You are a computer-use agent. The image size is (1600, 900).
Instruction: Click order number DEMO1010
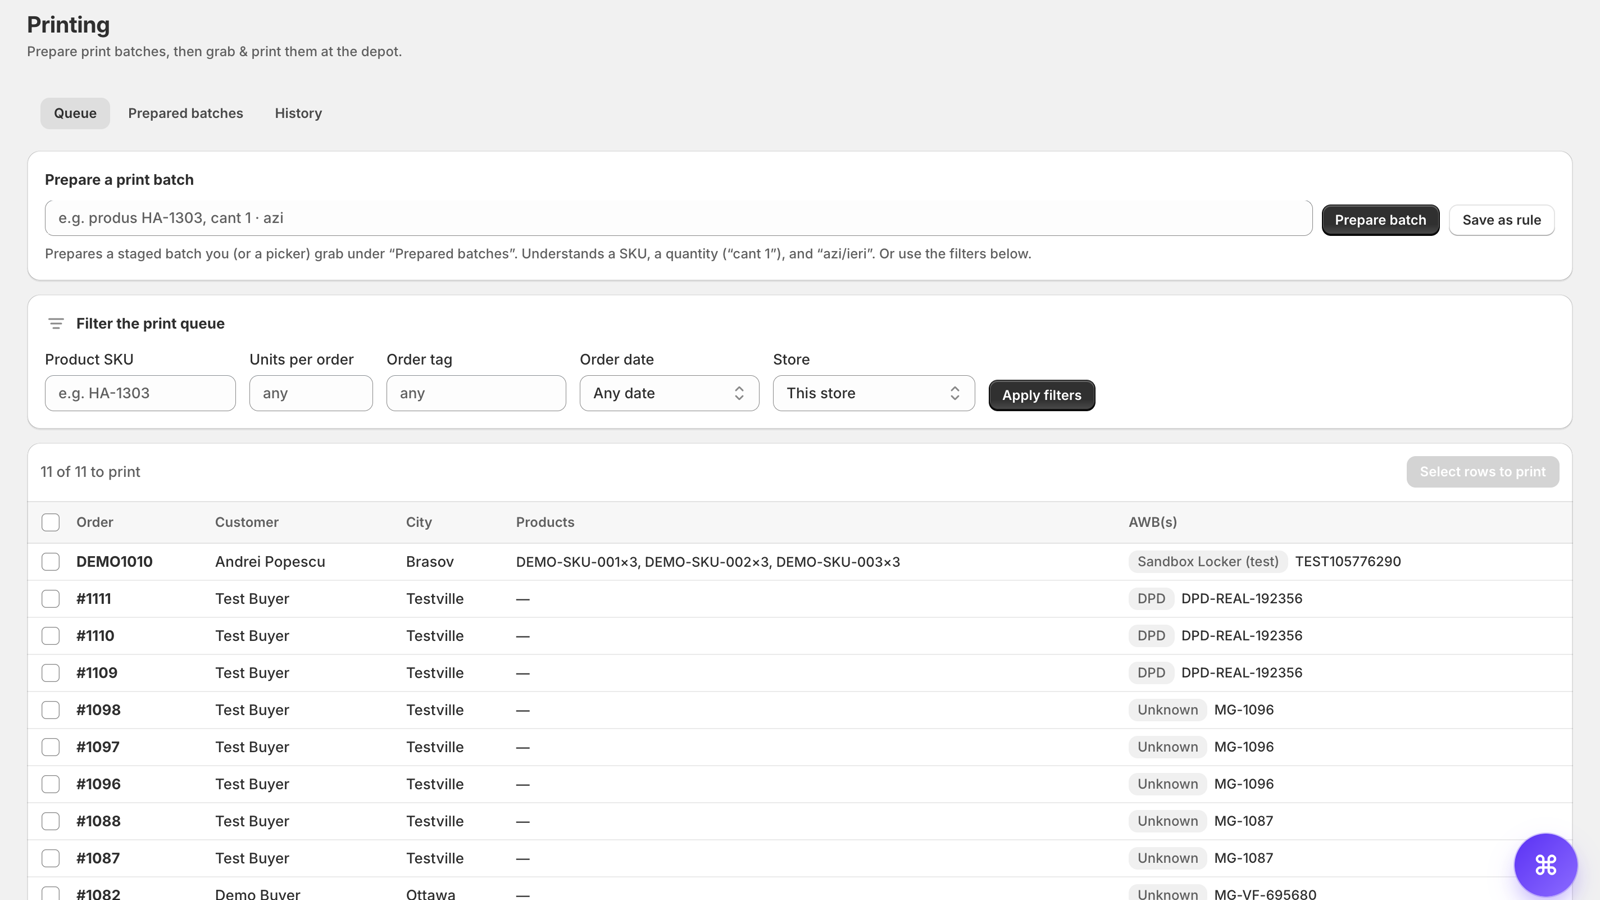(114, 562)
